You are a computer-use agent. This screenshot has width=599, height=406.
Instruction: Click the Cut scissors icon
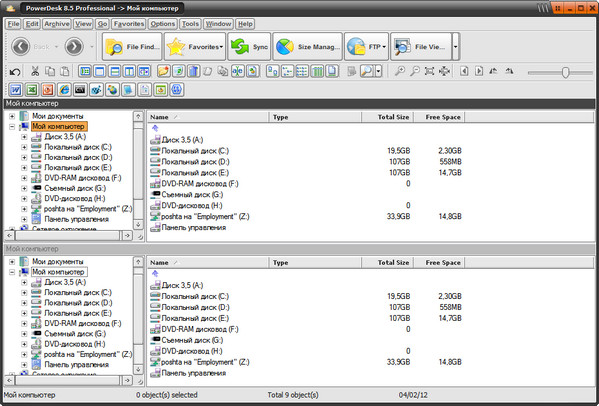pyautogui.click(x=35, y=71)
